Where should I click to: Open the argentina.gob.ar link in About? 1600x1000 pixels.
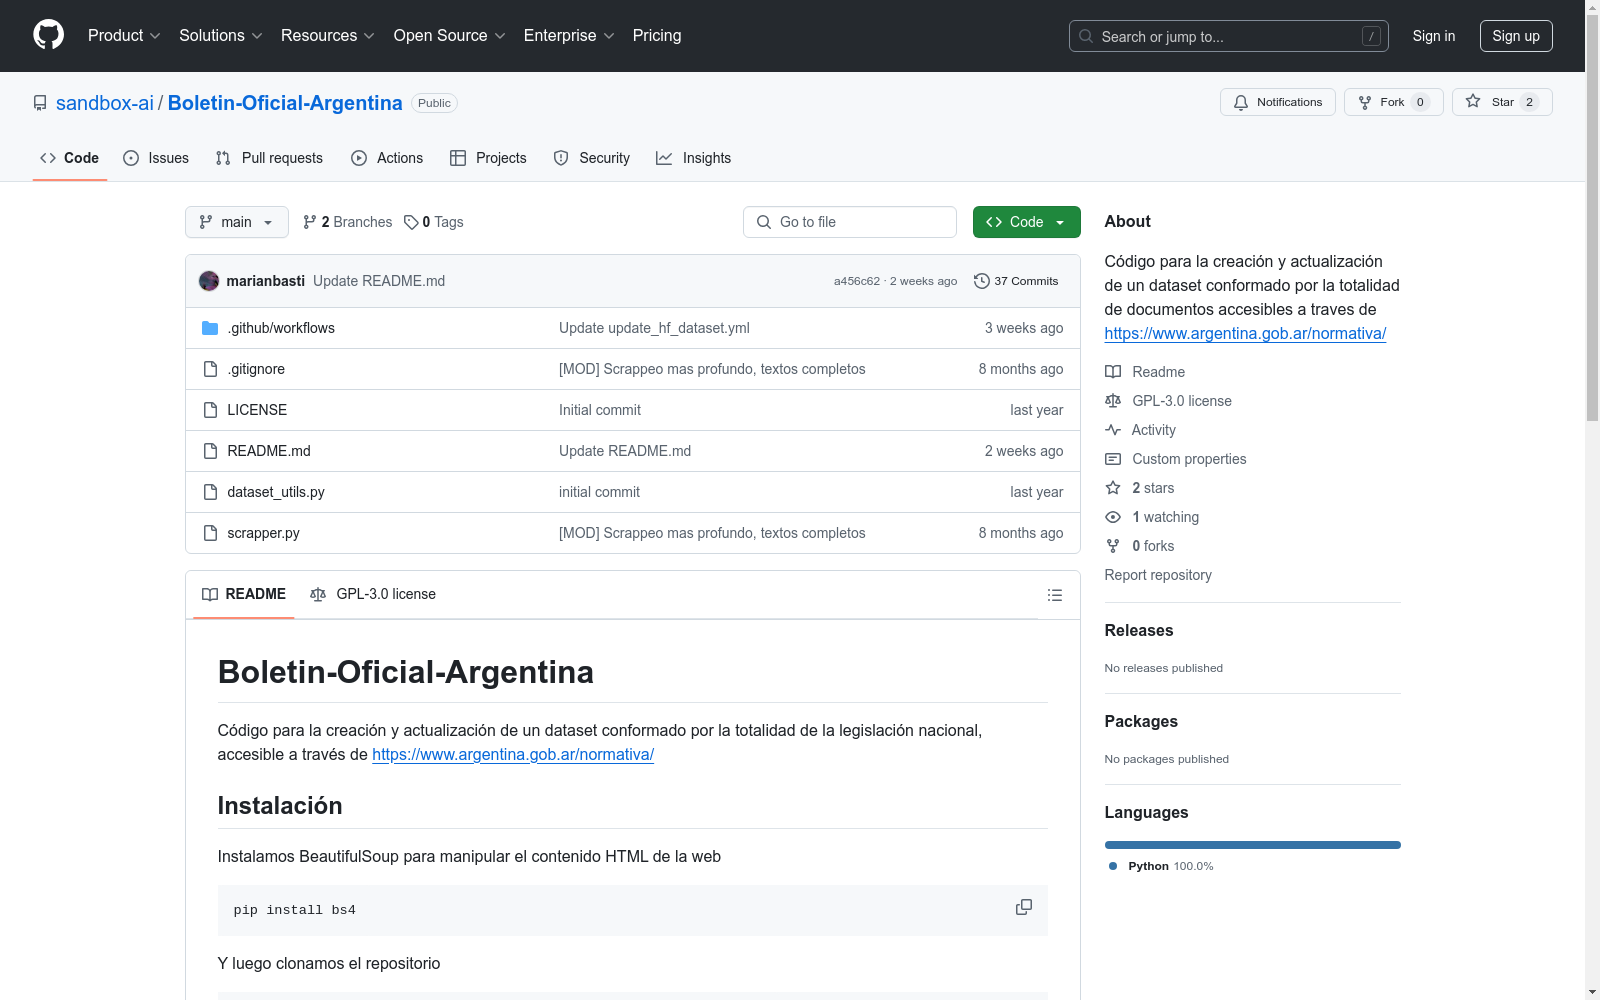1245,334
